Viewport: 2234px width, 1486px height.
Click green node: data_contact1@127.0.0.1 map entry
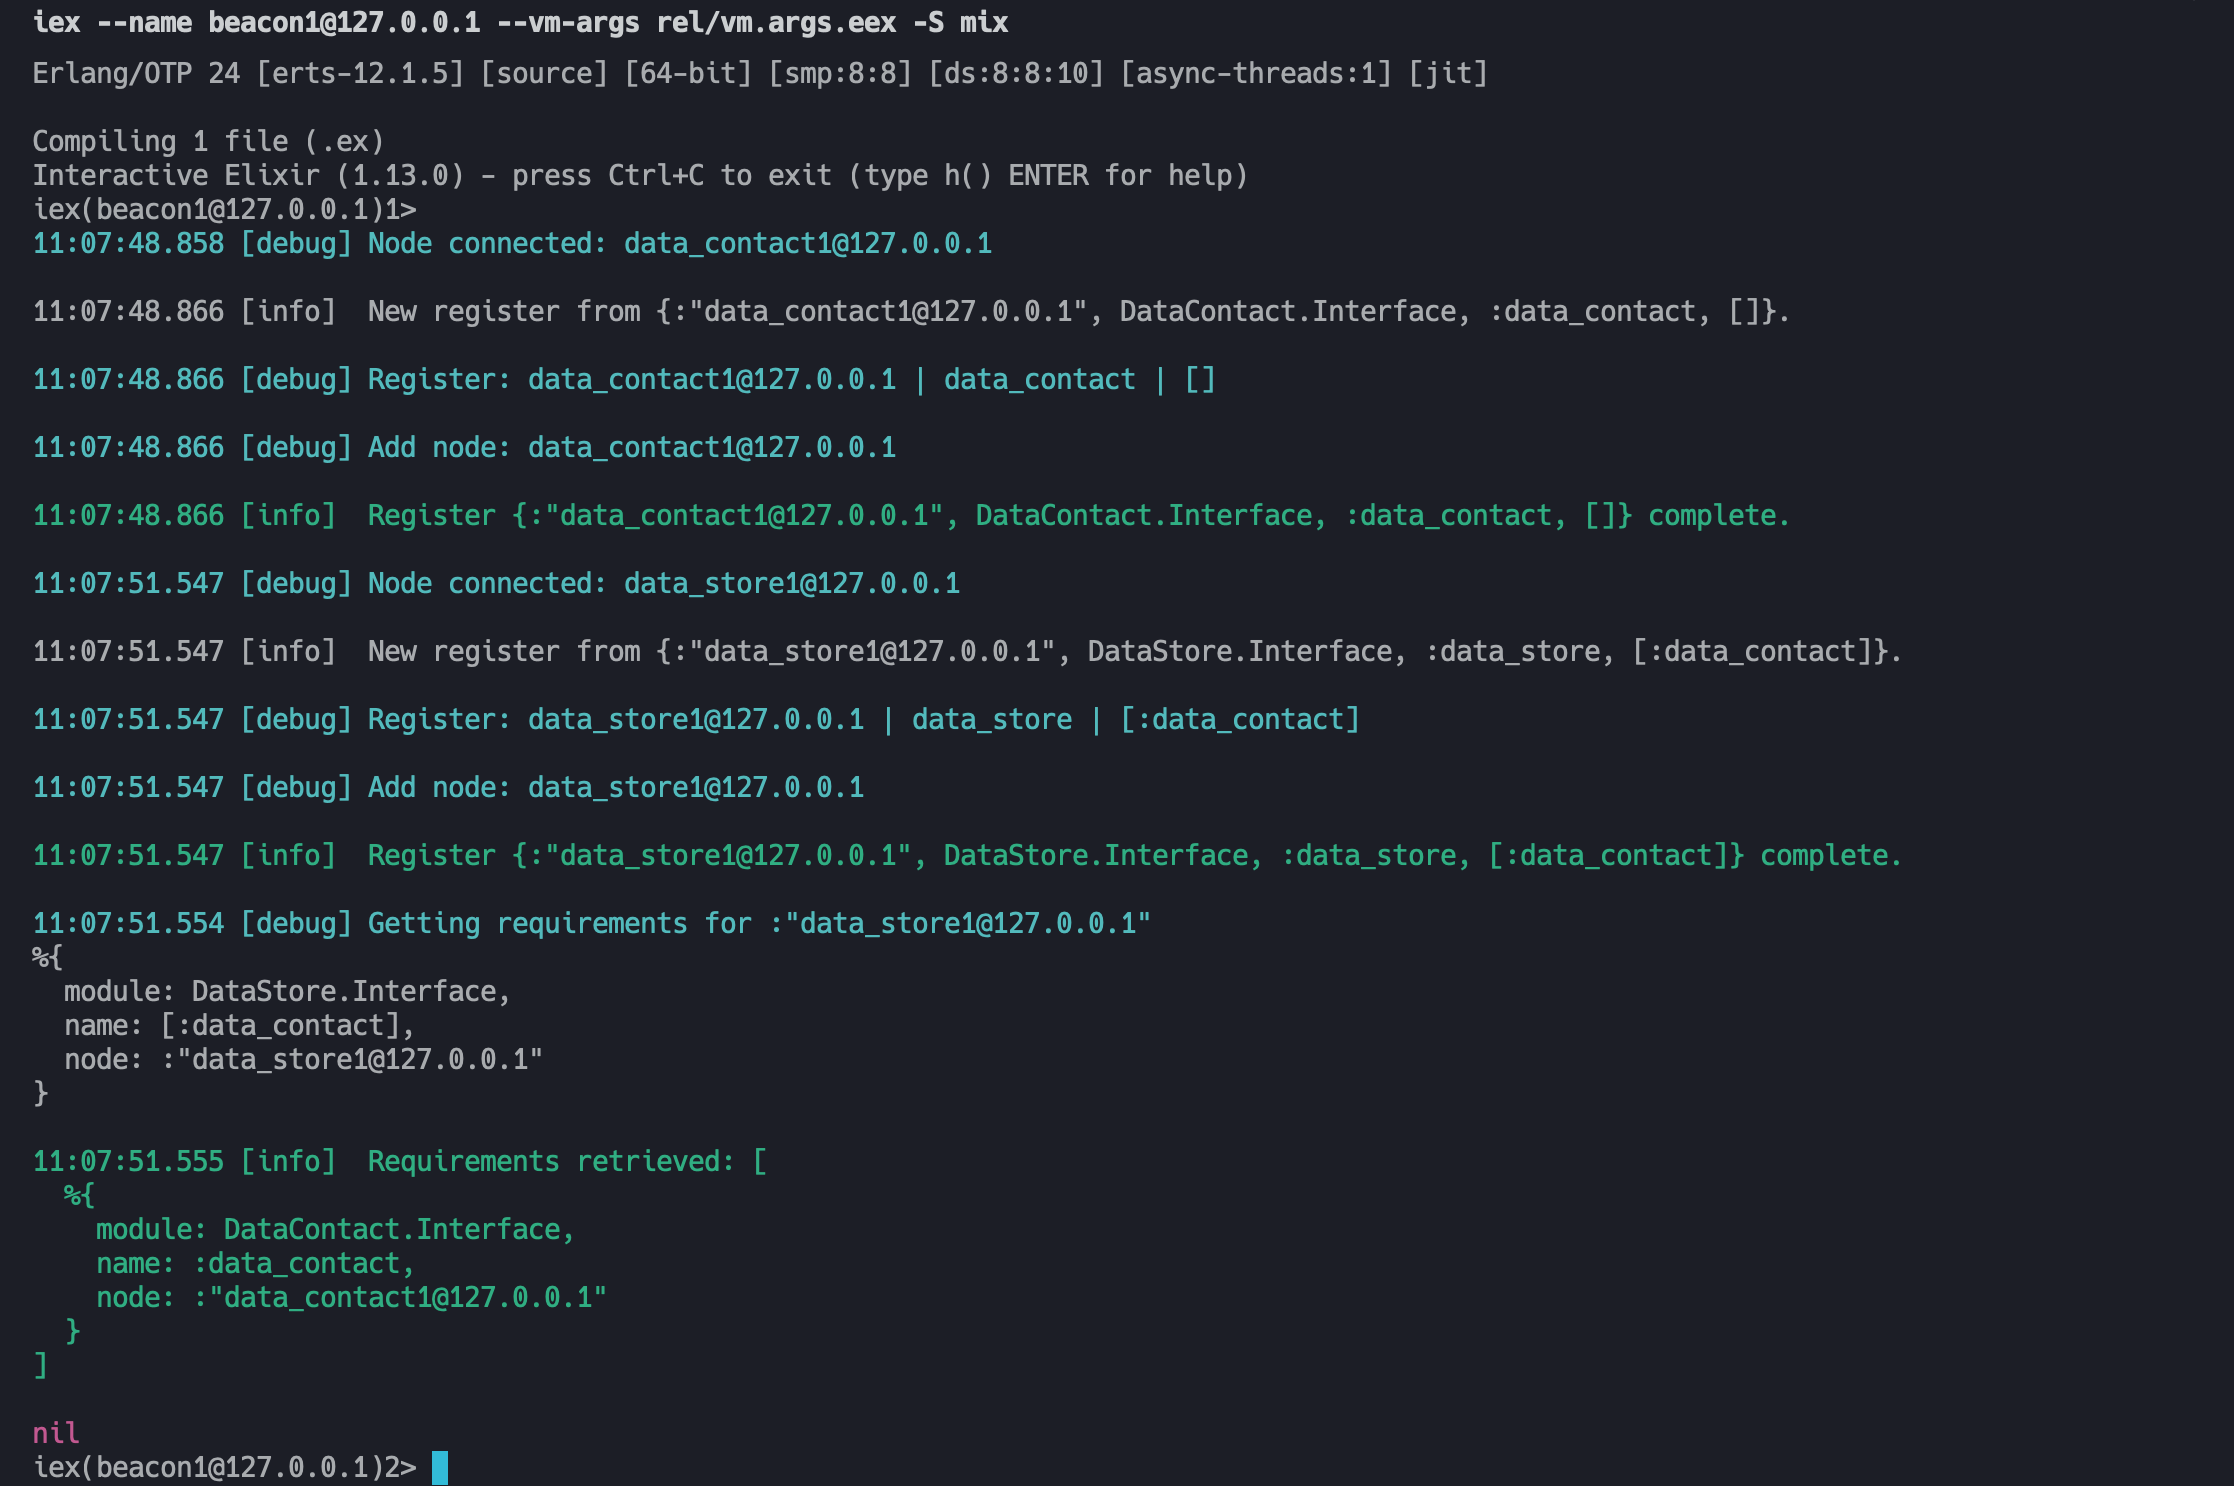pos(351,1297)
